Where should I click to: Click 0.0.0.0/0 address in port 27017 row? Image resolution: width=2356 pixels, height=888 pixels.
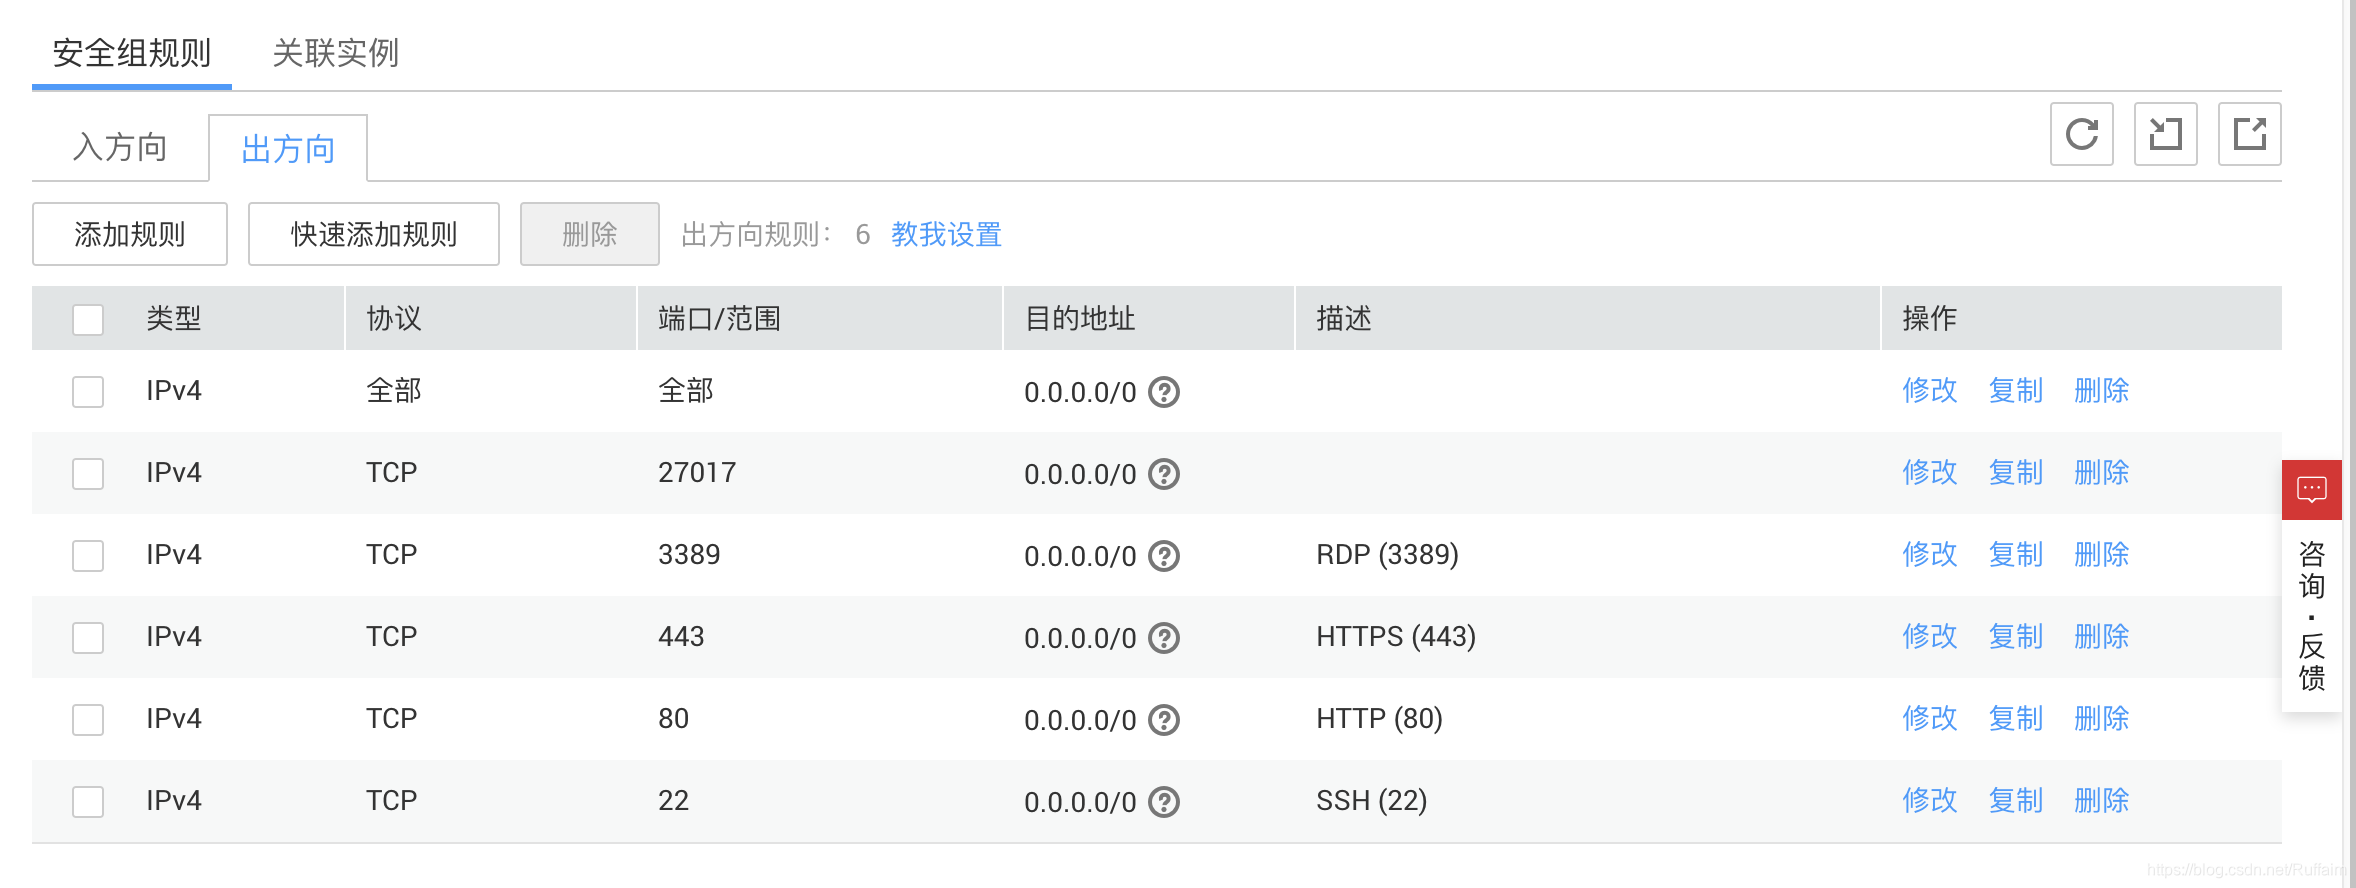point(1080,474)
